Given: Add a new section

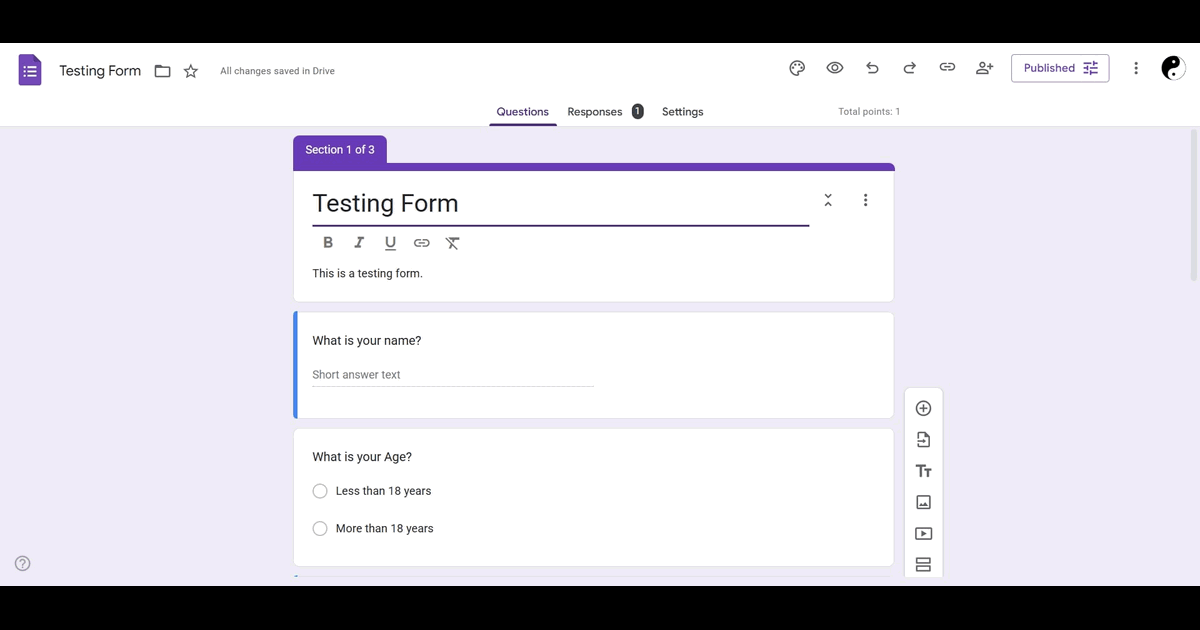Looking at the screenshot, I should click(x=923, y=565).
